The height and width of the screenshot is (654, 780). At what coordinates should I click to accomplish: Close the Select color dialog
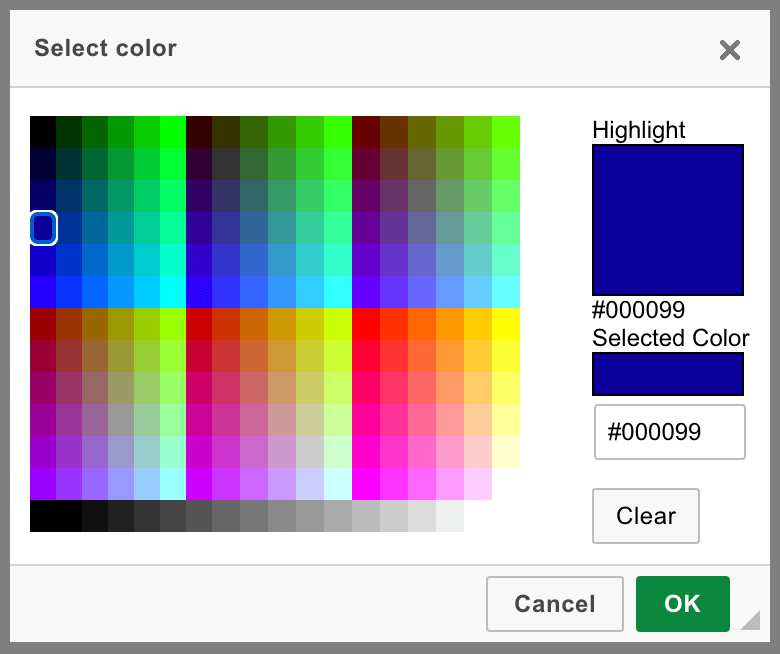[729, 50]
